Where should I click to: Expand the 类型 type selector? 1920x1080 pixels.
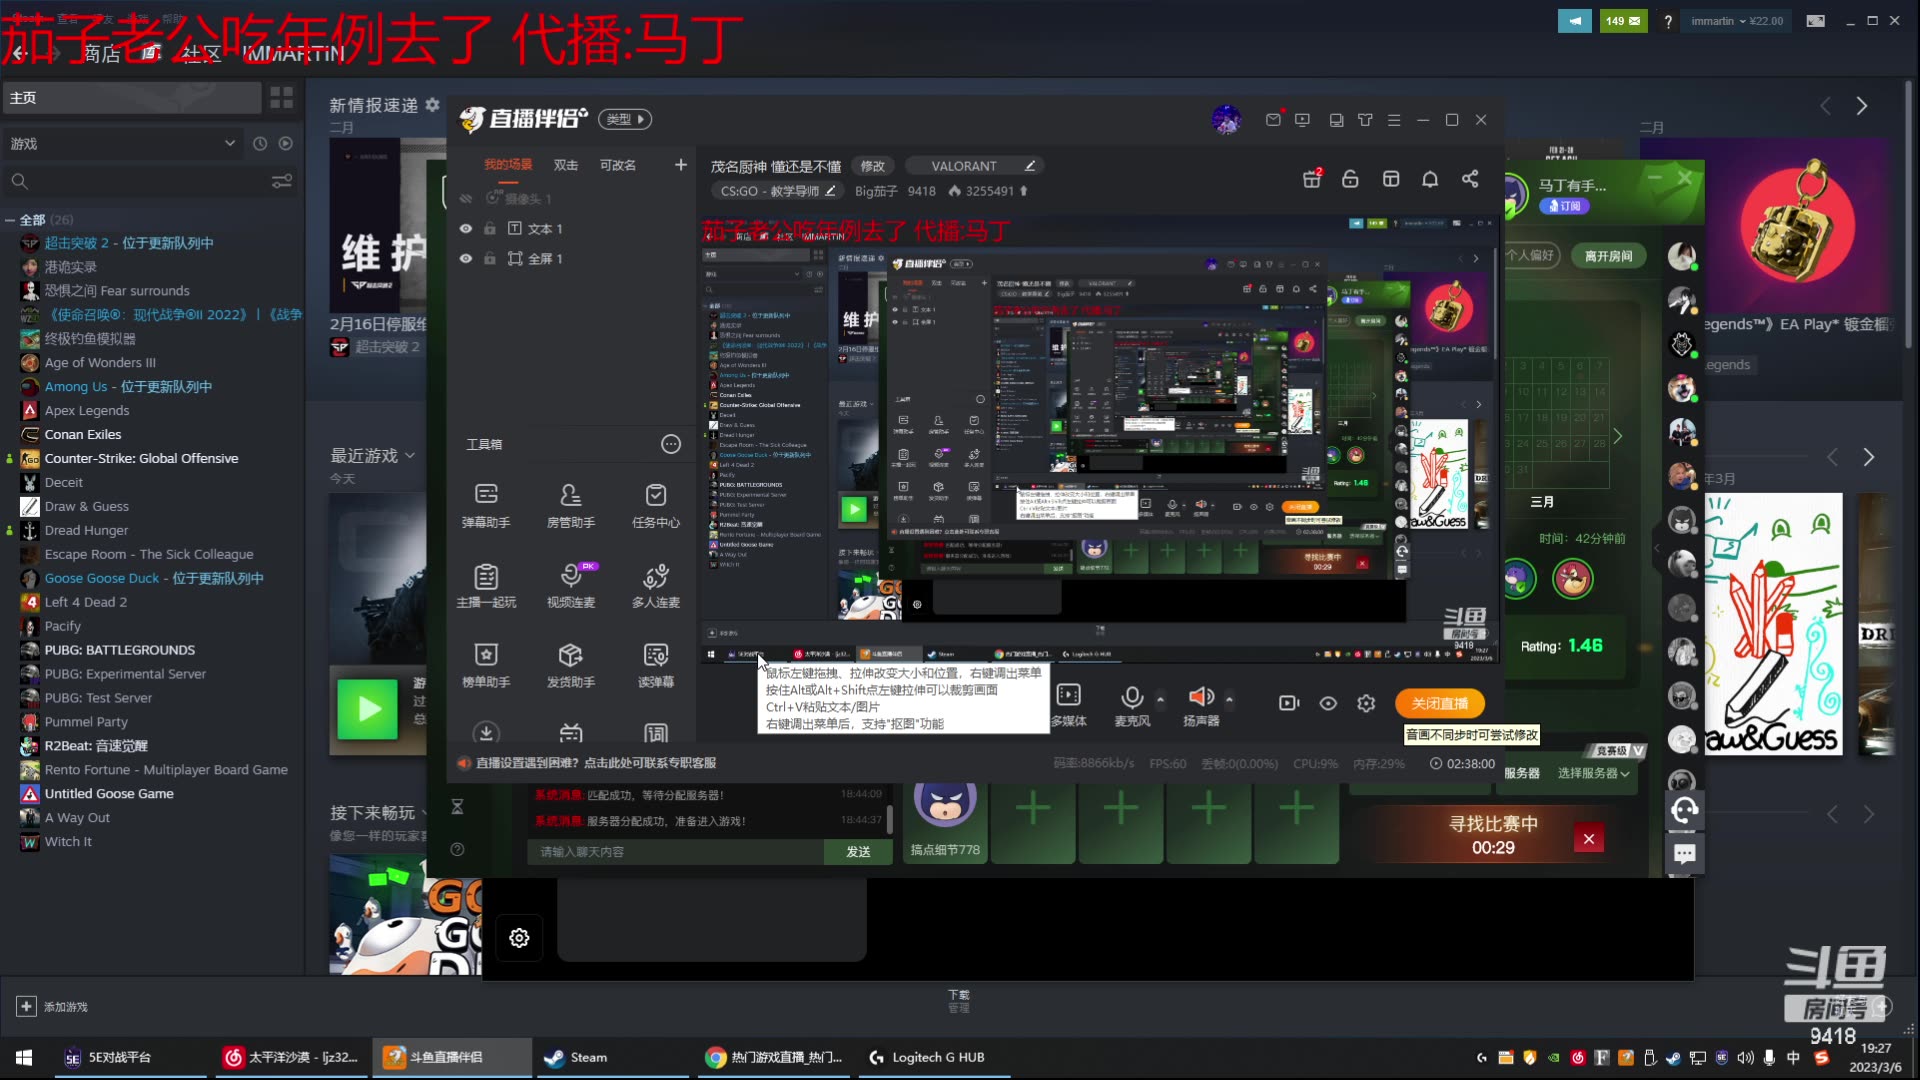click(625, 119)
